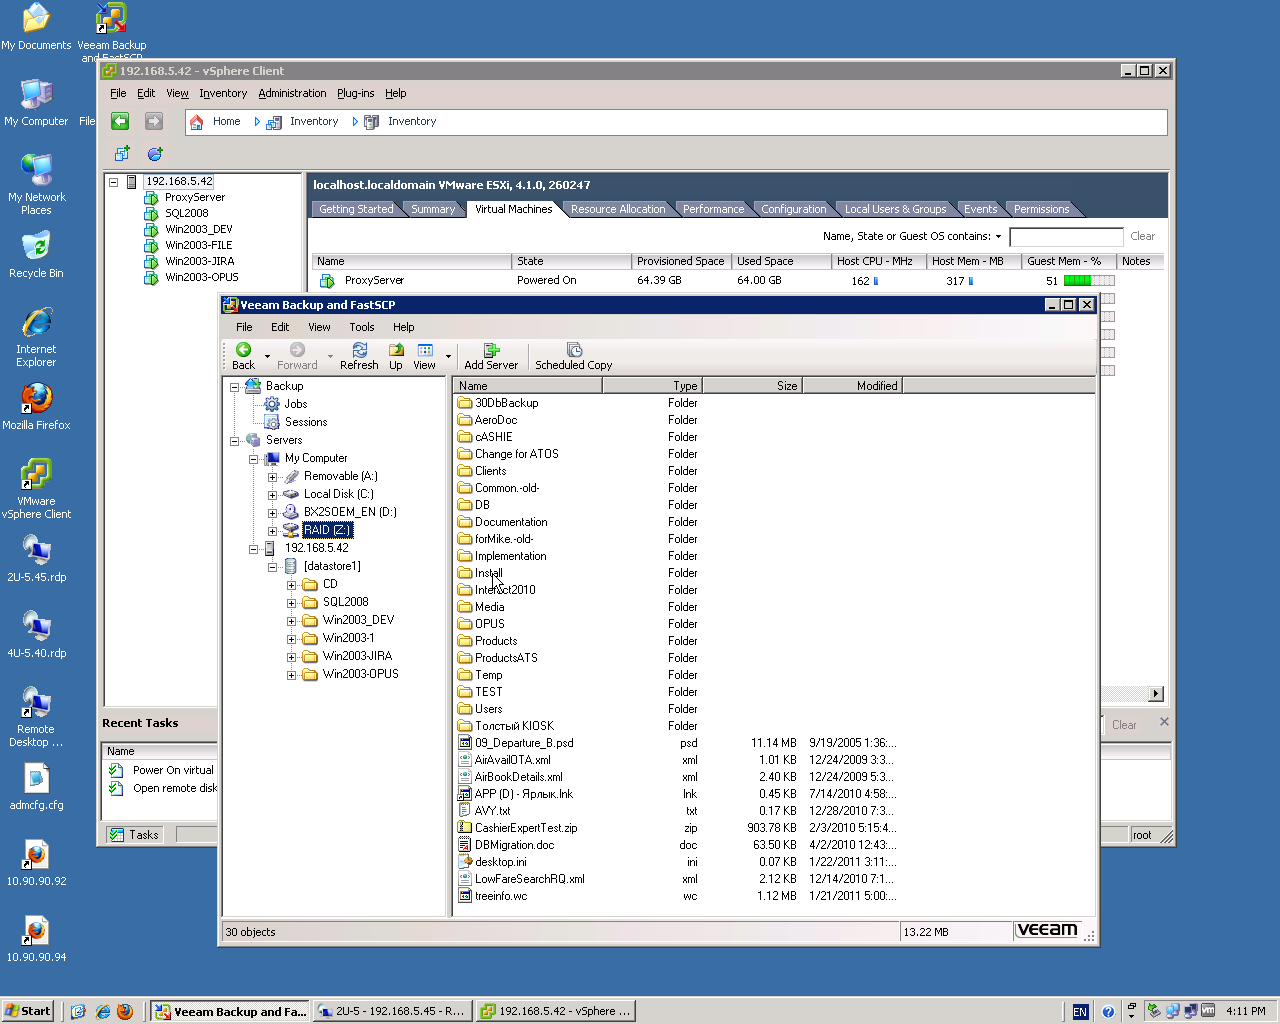
Task: Select DBMigration.doc file row
Action: point(506,845)
